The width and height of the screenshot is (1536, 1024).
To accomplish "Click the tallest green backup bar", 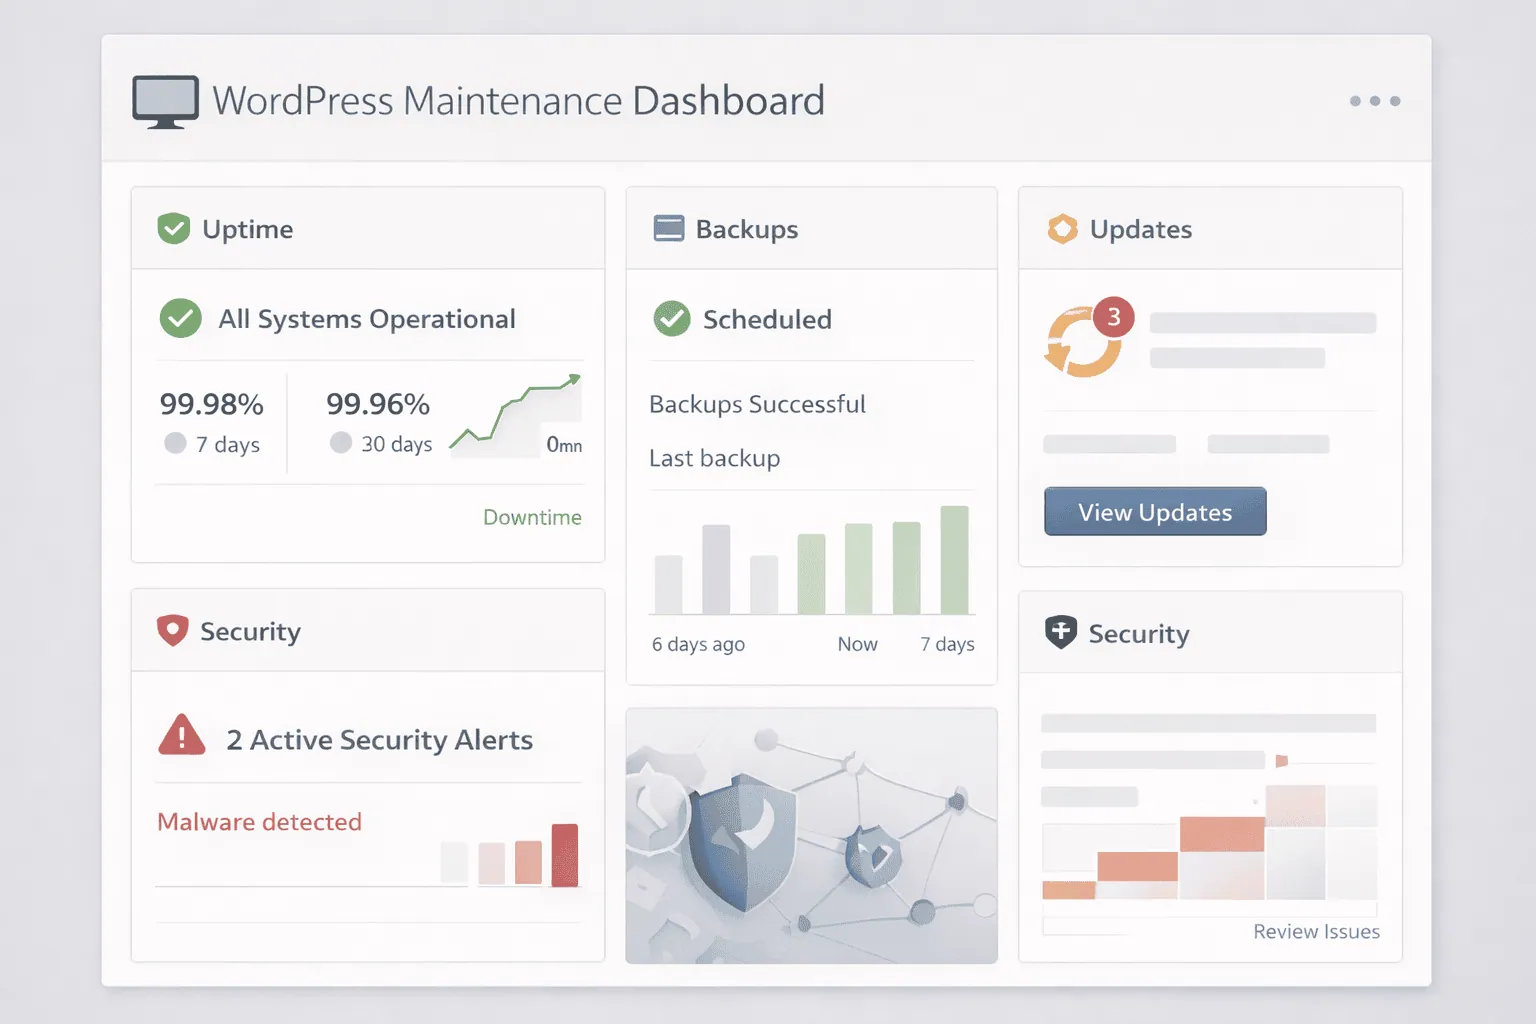I will click(954, 560).
